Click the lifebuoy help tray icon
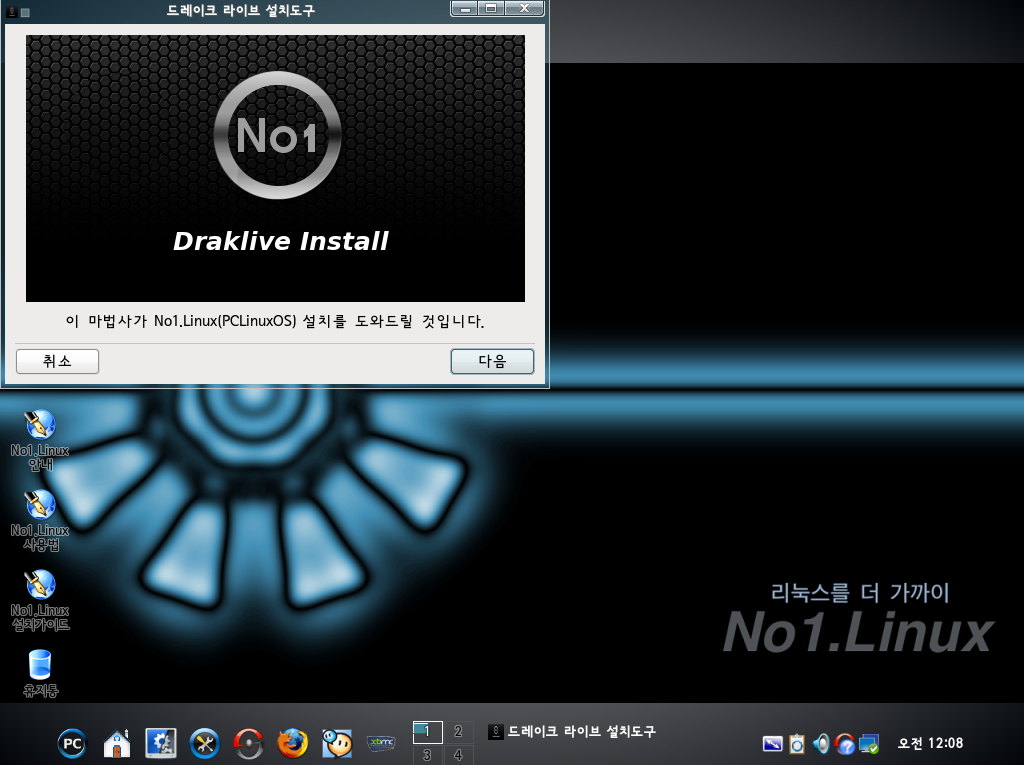The width and height of the screenshot is (1024, 765). coord(845,743)
